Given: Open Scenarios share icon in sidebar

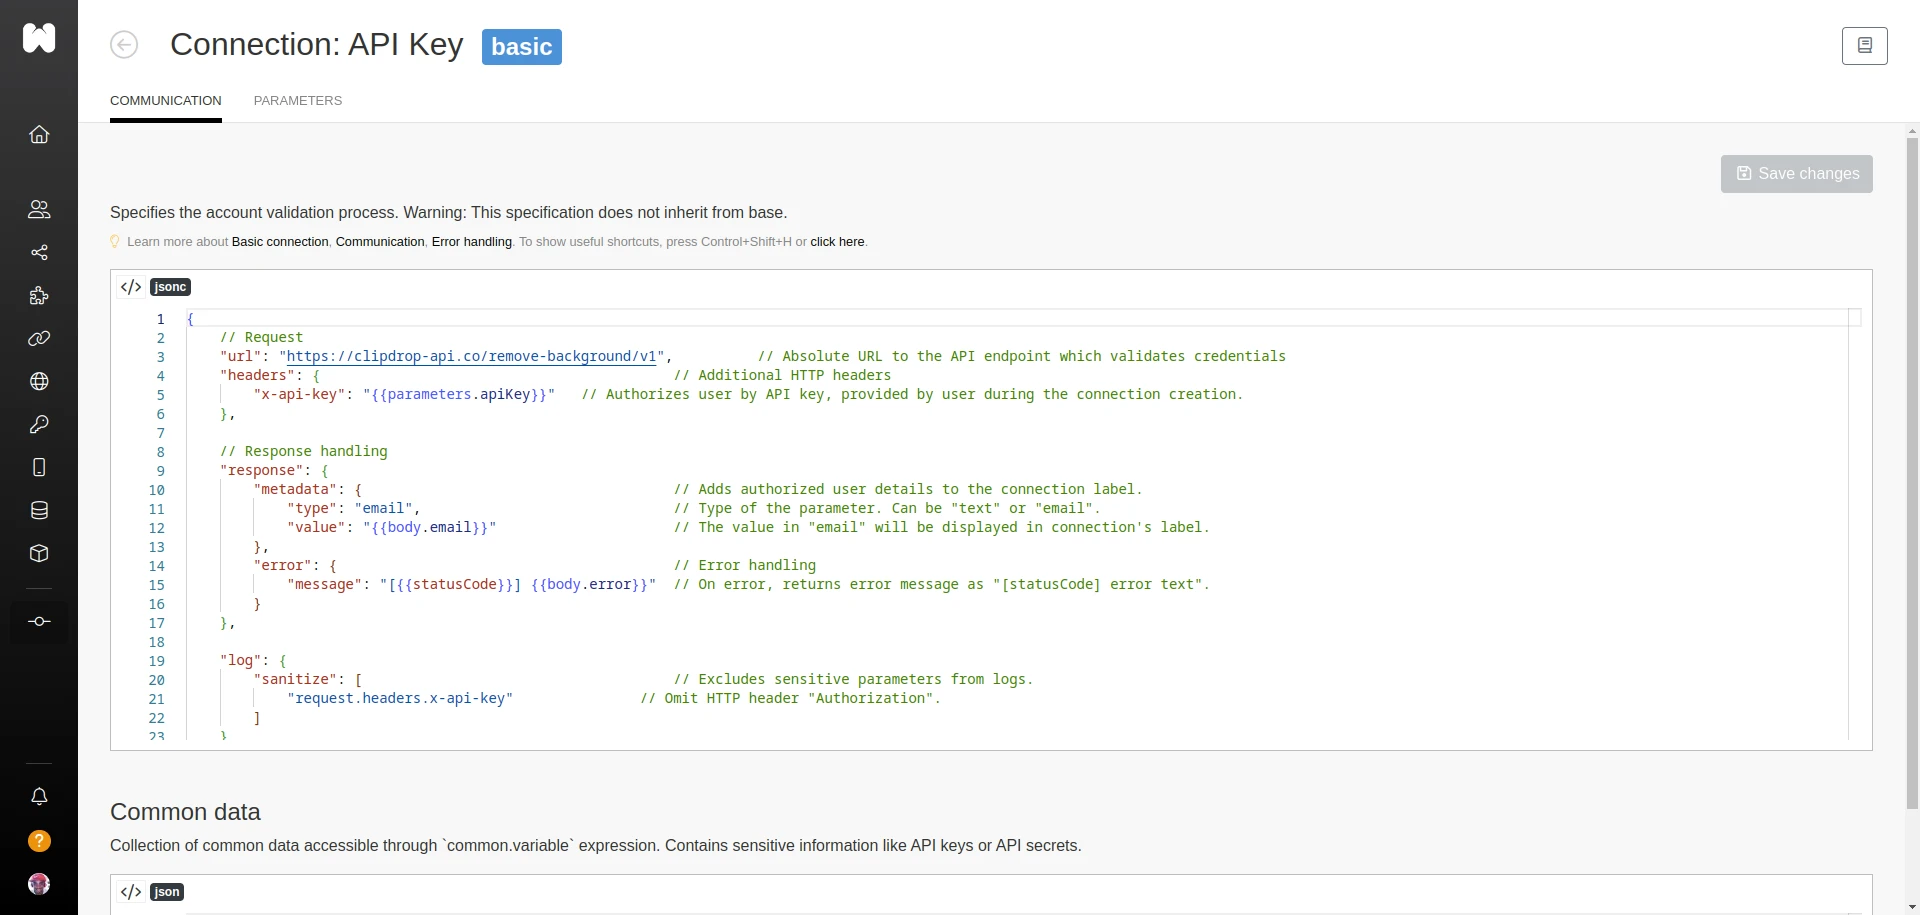Looking at the screenshot, I should click(x=39, y=252).
